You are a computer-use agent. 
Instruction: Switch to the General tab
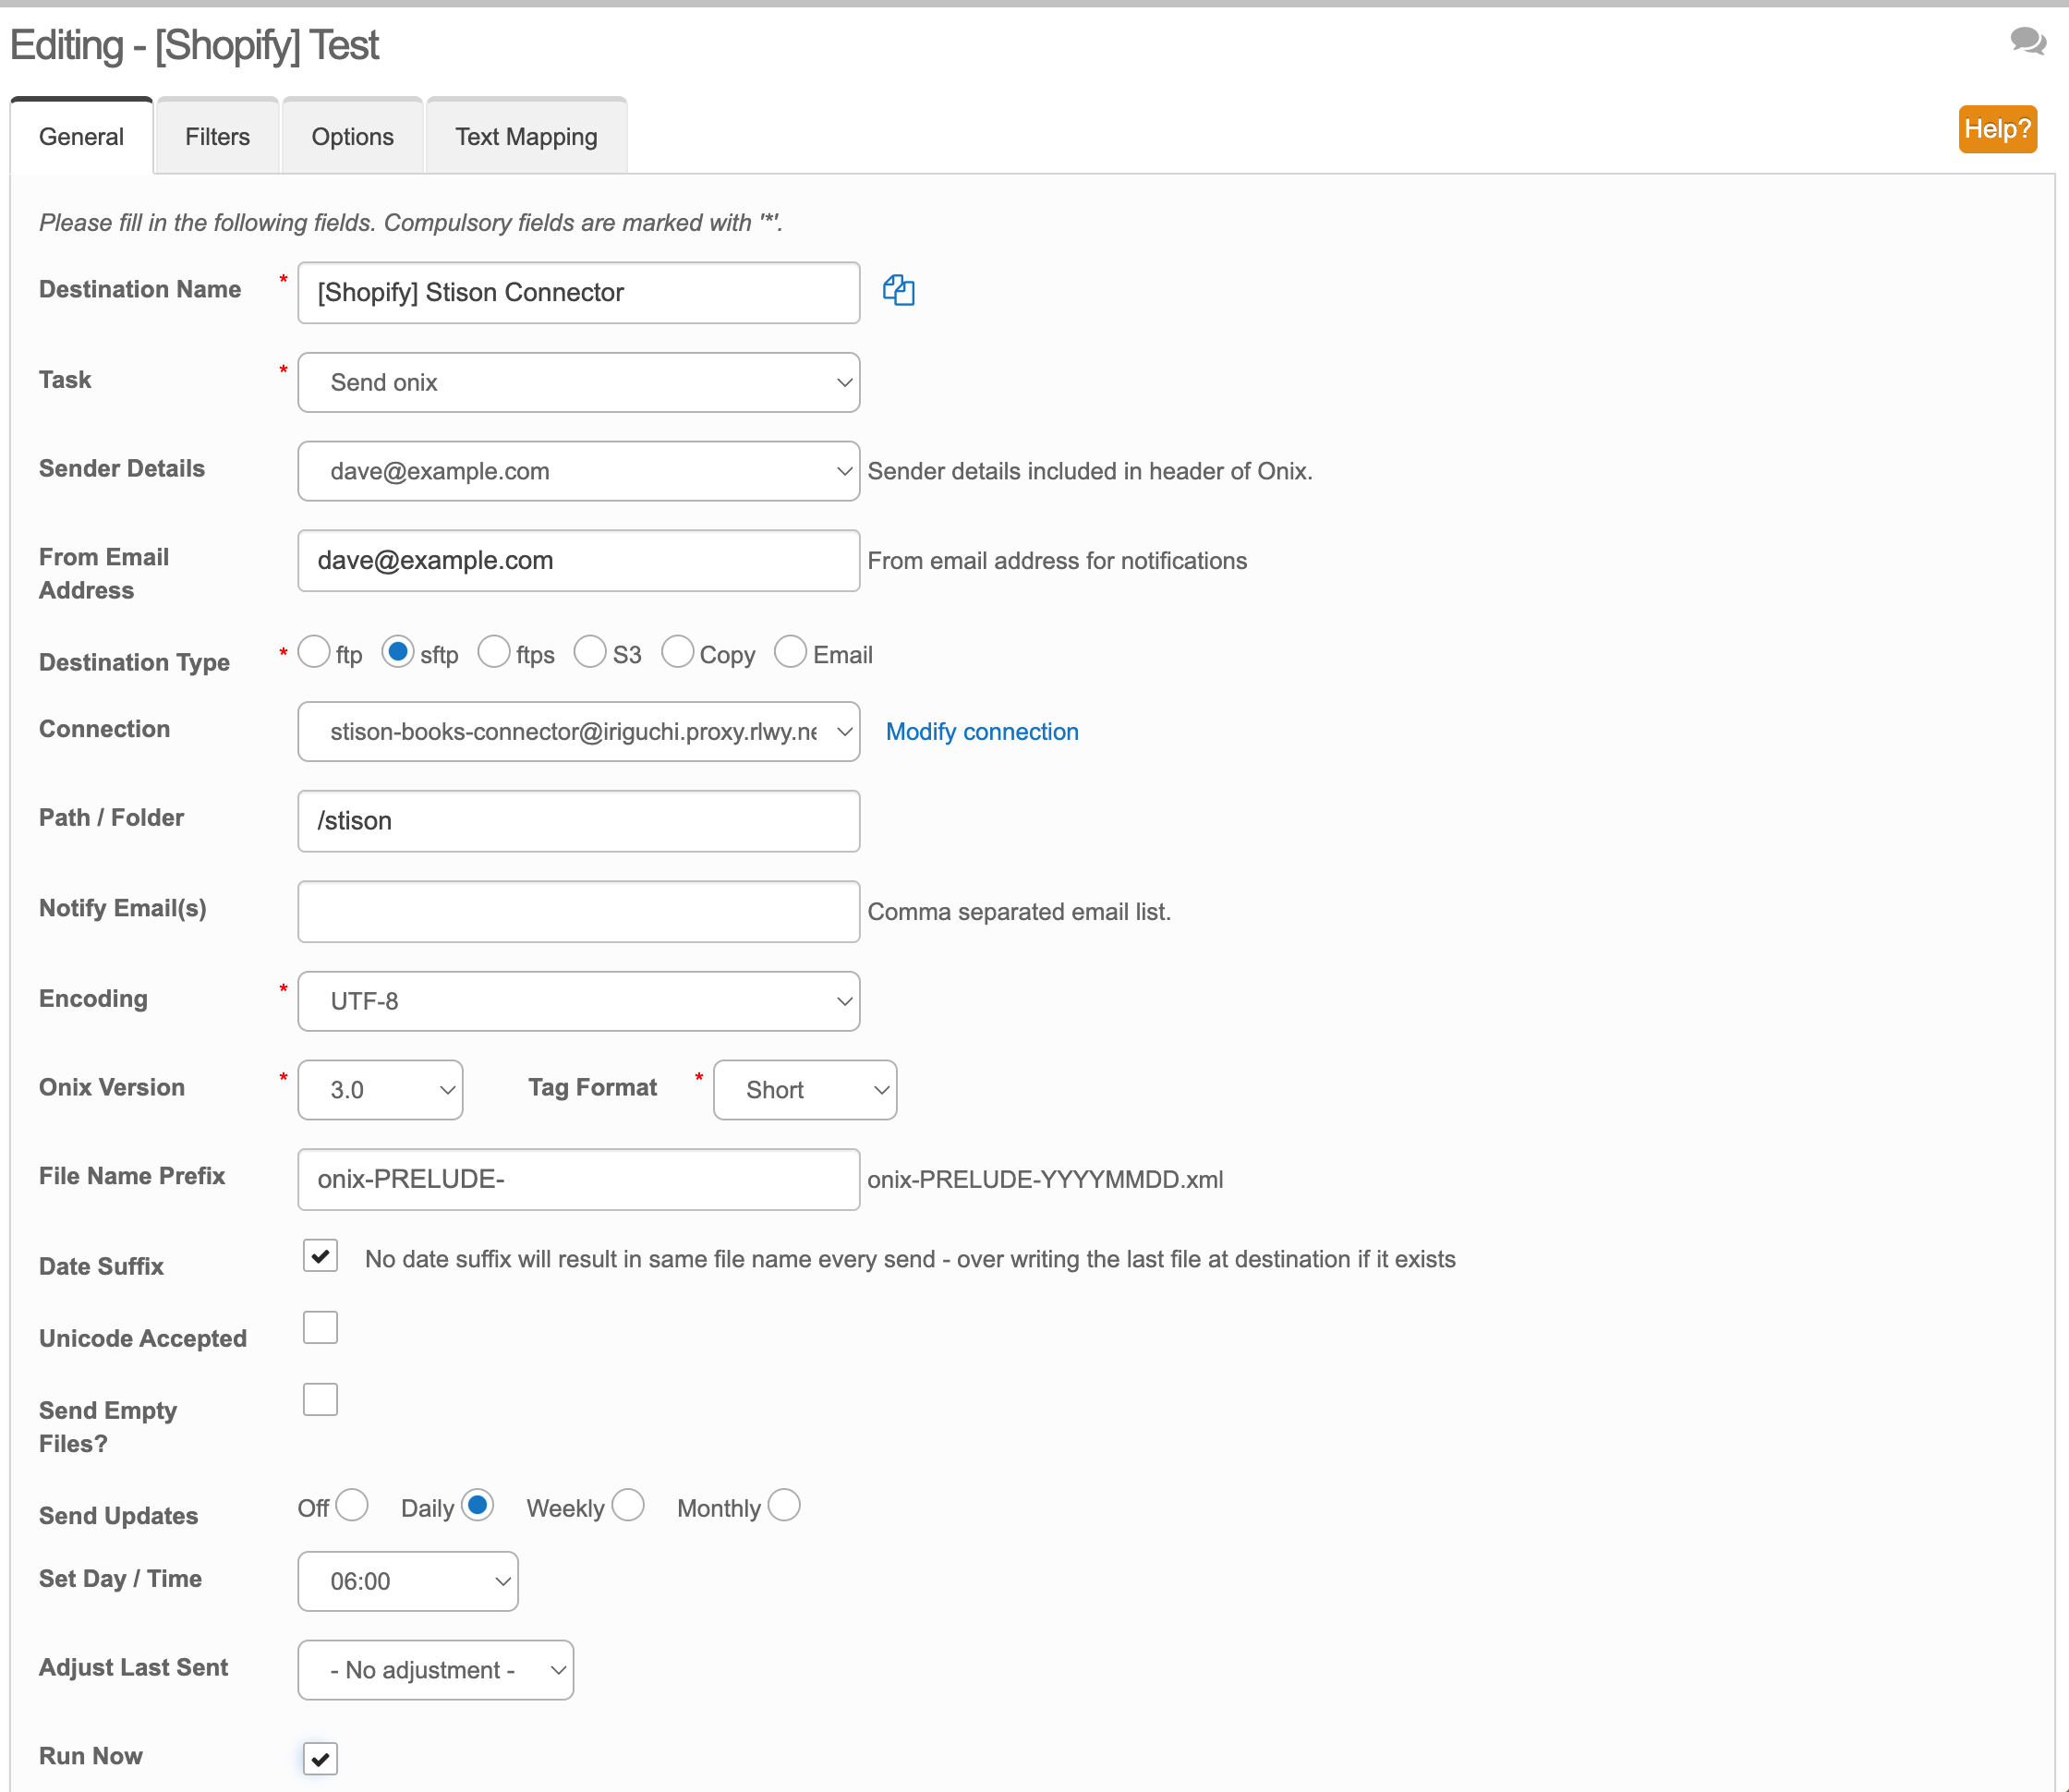(82, 137)
